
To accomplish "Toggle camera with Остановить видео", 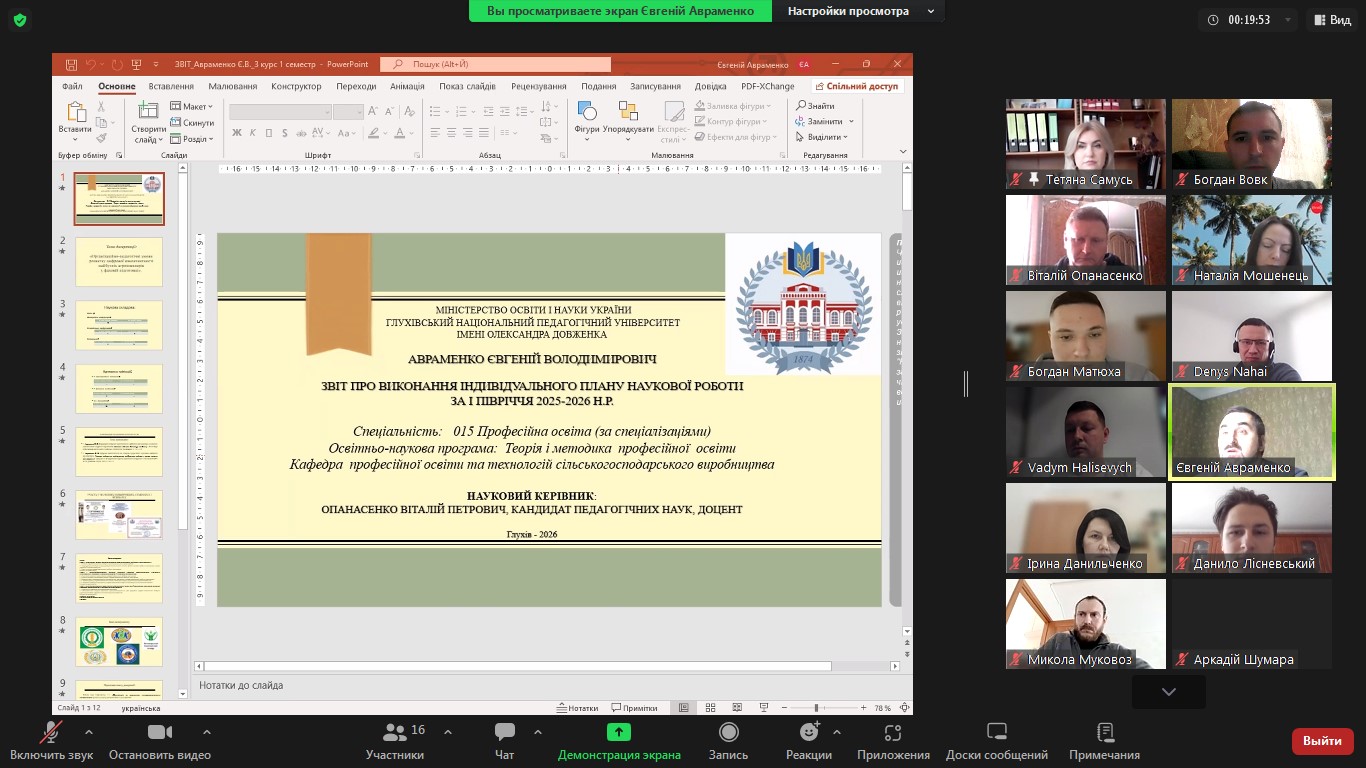I will (160, 733).
